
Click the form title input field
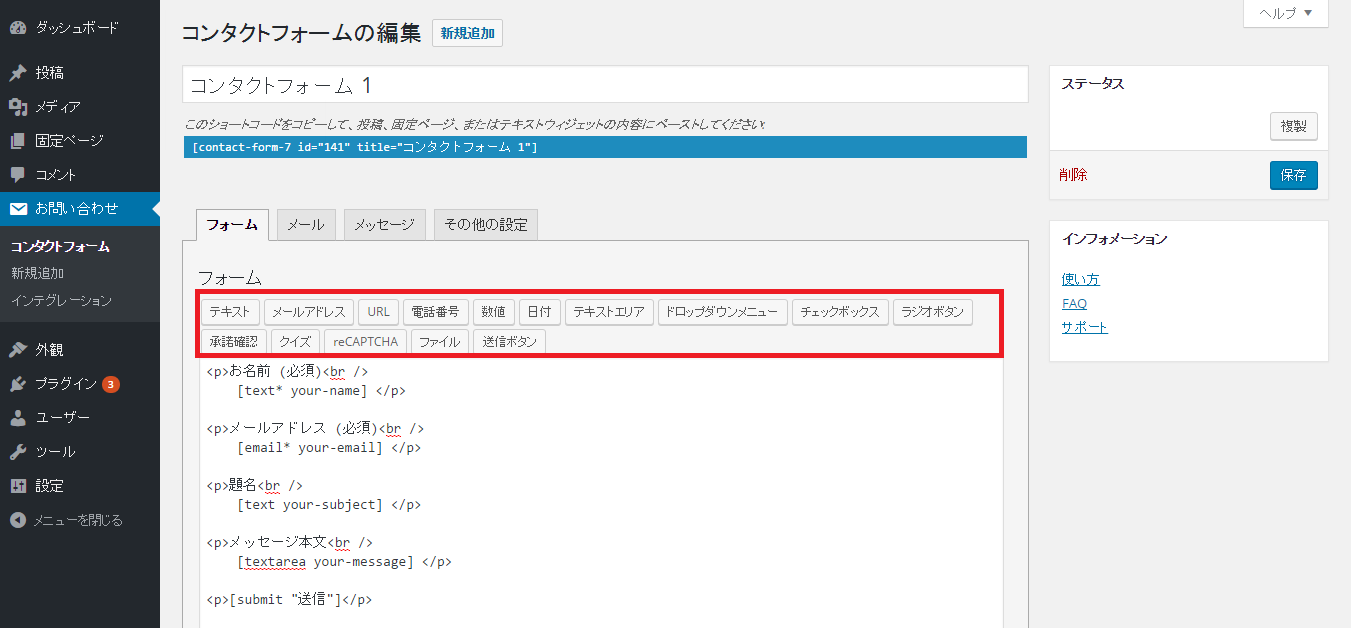[600, 84]
